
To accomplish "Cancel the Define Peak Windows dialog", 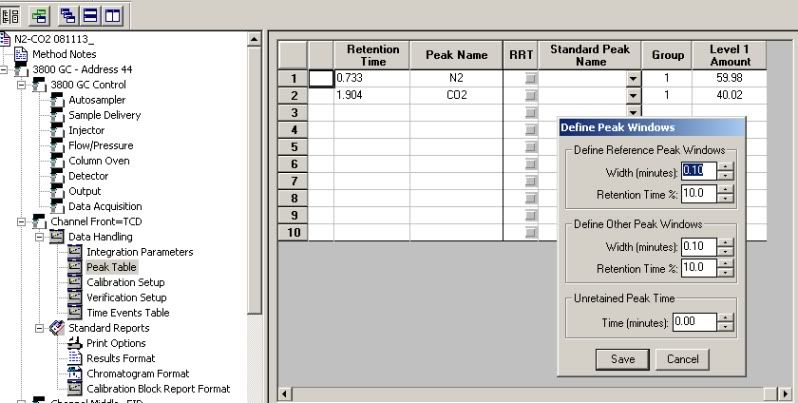I will point(681,358).
